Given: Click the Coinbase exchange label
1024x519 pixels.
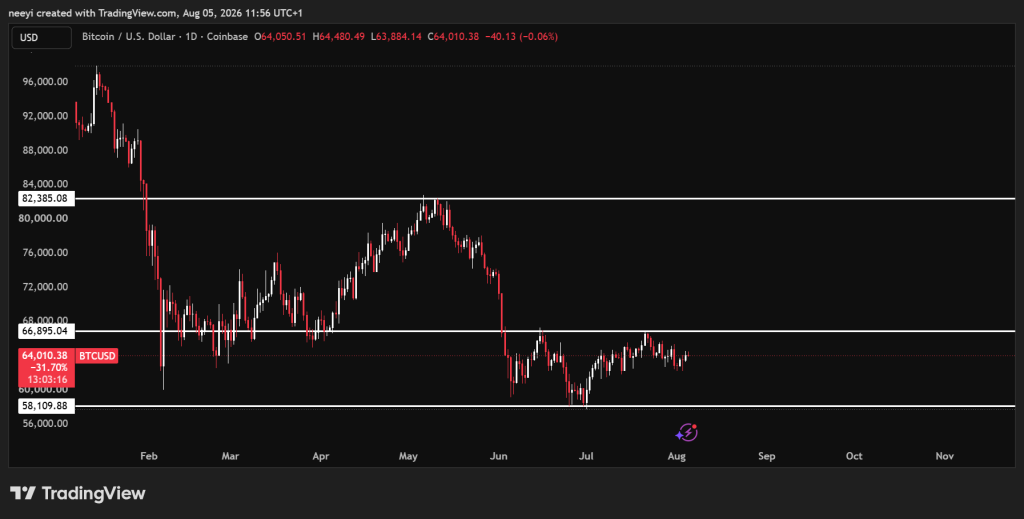Looking at the screenshot, I should 227,37.
